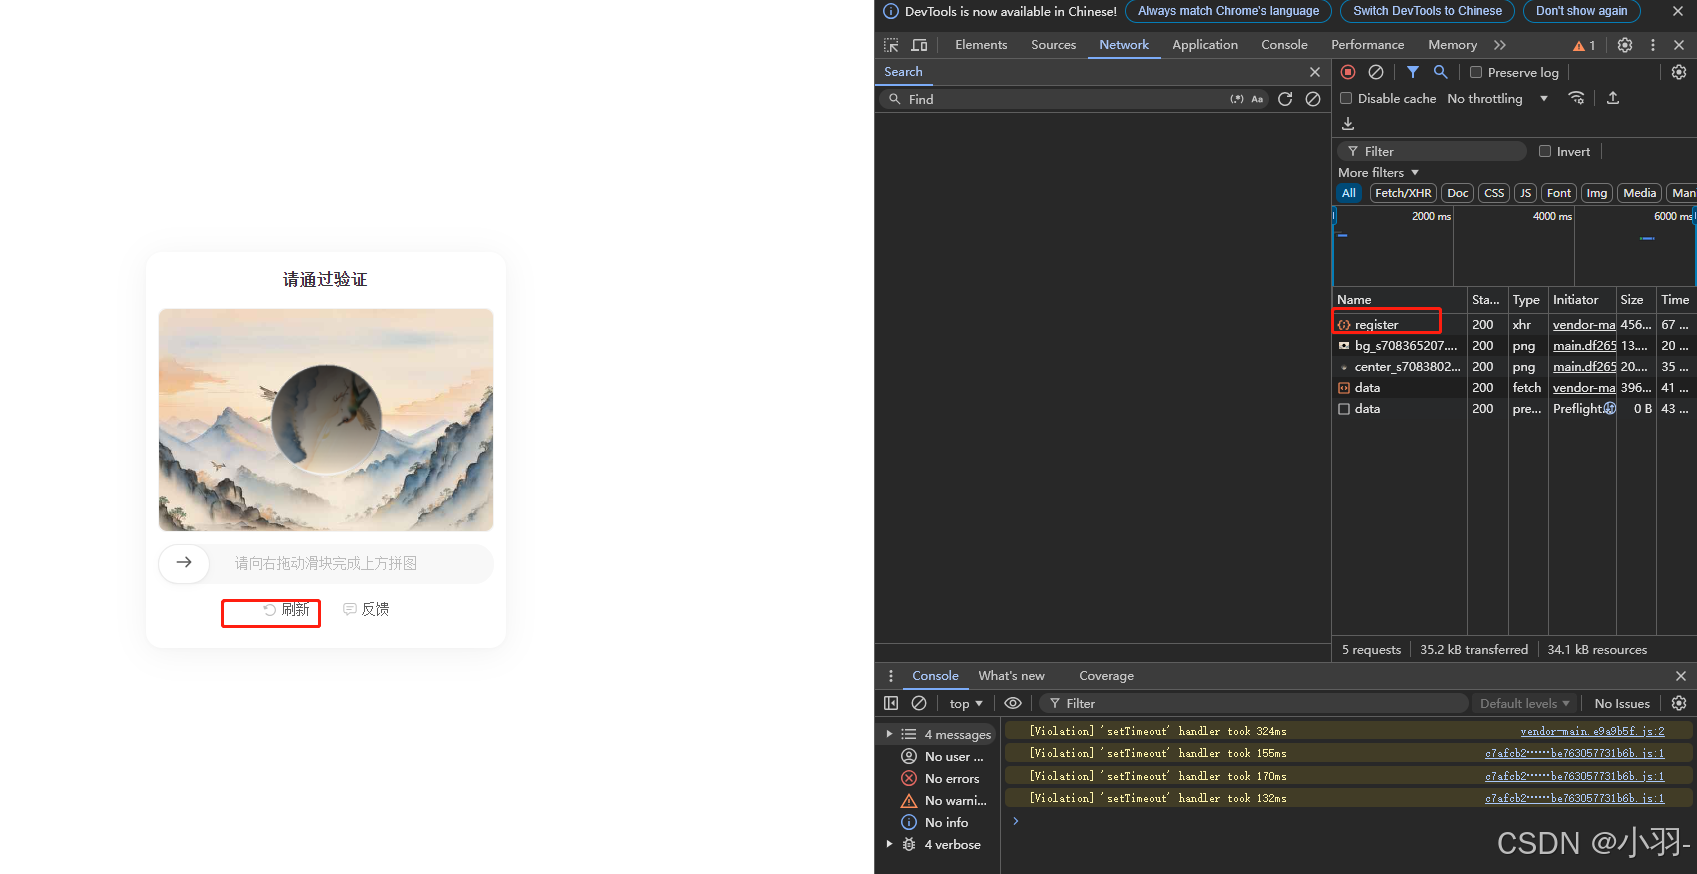Enable Disable cache checkbox

[1346, 98]
